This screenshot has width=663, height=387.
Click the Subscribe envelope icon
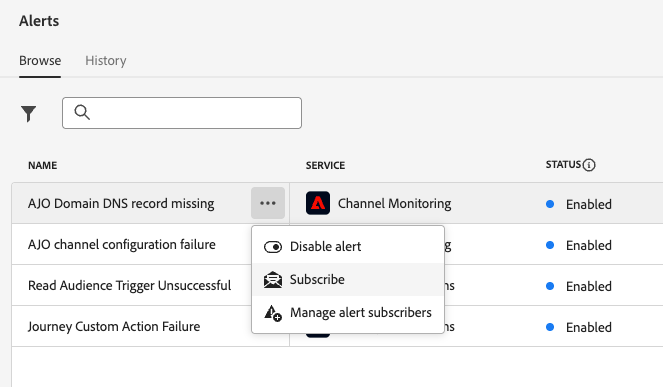click(273, 280)
